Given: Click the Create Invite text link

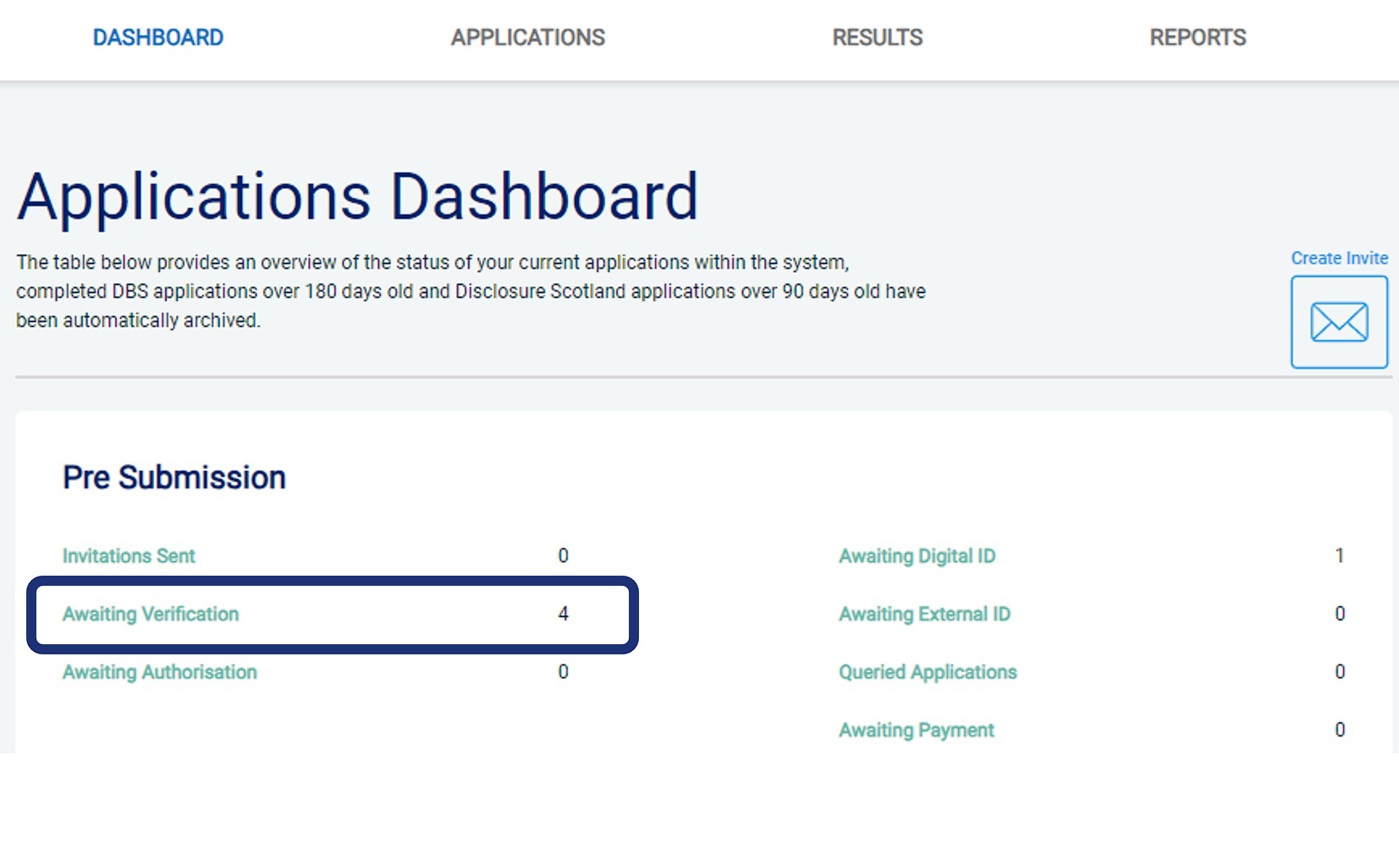Looking at the screenshot, I should coord(1339,258).
